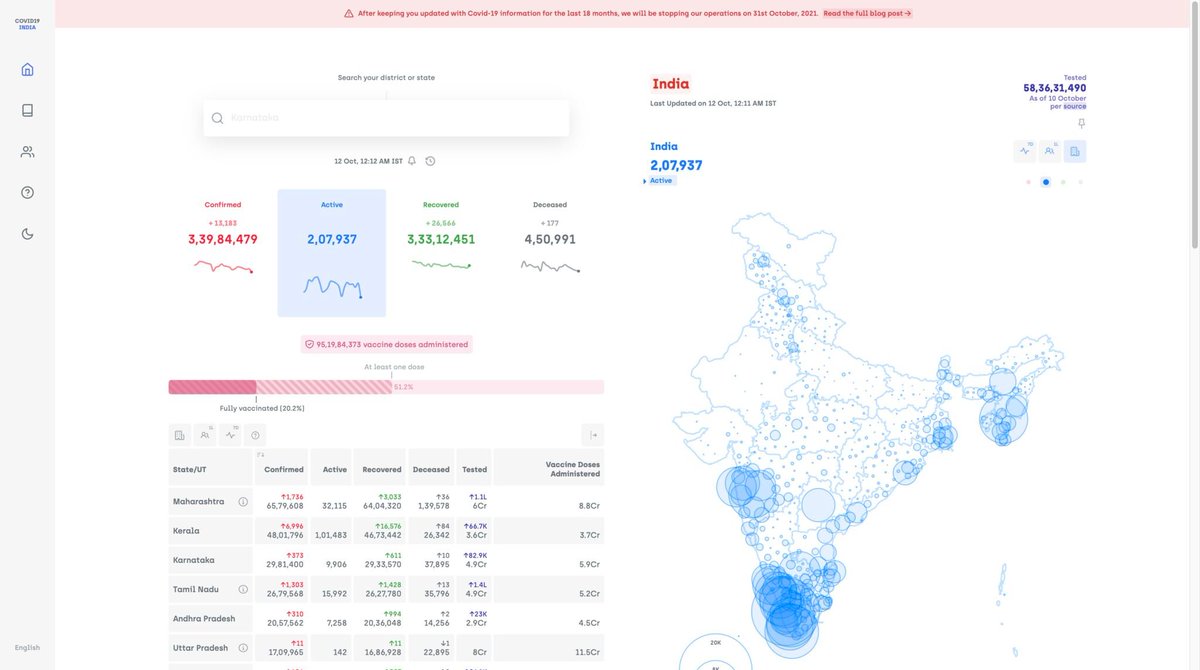Select the green Recovered dot for the map
This screenshot has width=1200, height=670.
pyautogui.click(x=1063, y=182)
